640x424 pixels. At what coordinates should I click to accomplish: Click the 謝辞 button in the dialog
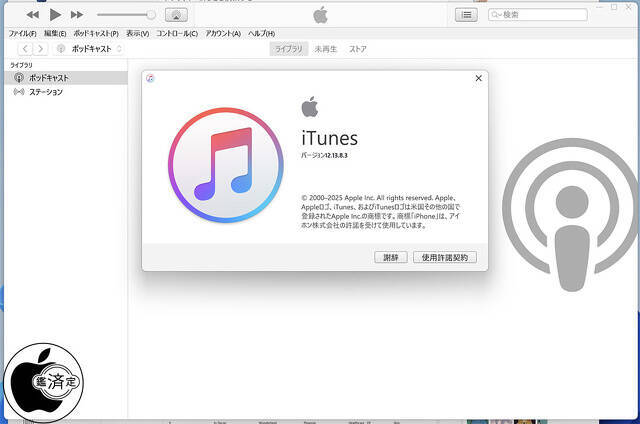coord(390,257)
